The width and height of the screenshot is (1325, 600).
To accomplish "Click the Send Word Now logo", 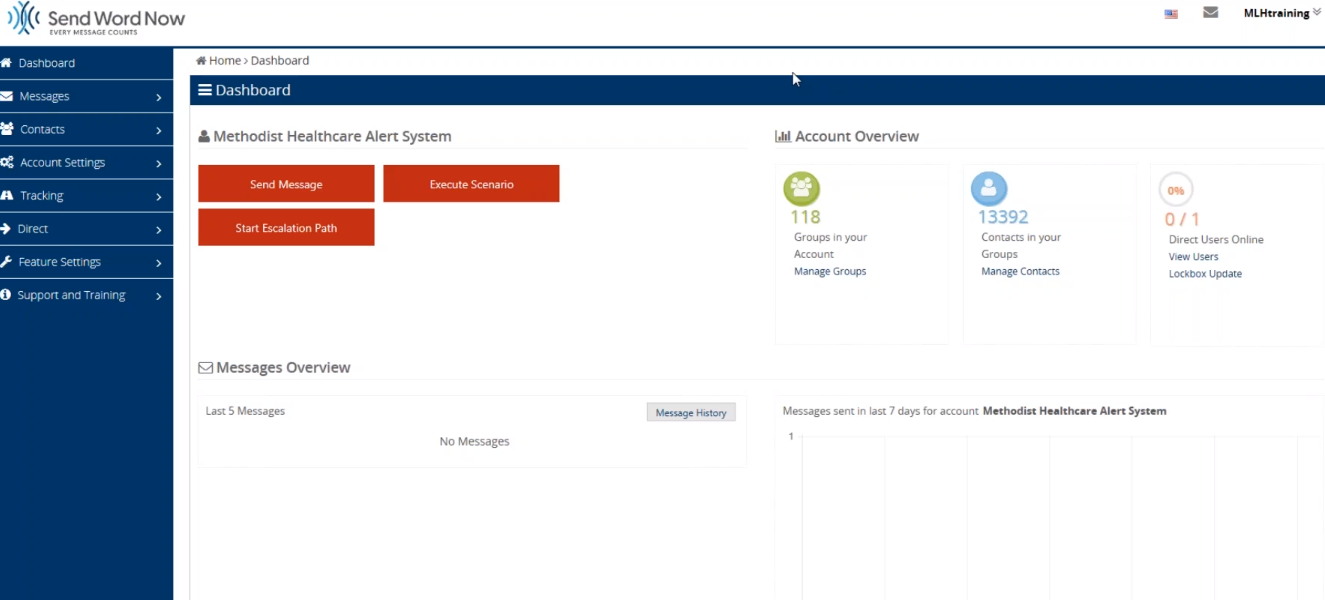I will (x=97, y=20).
